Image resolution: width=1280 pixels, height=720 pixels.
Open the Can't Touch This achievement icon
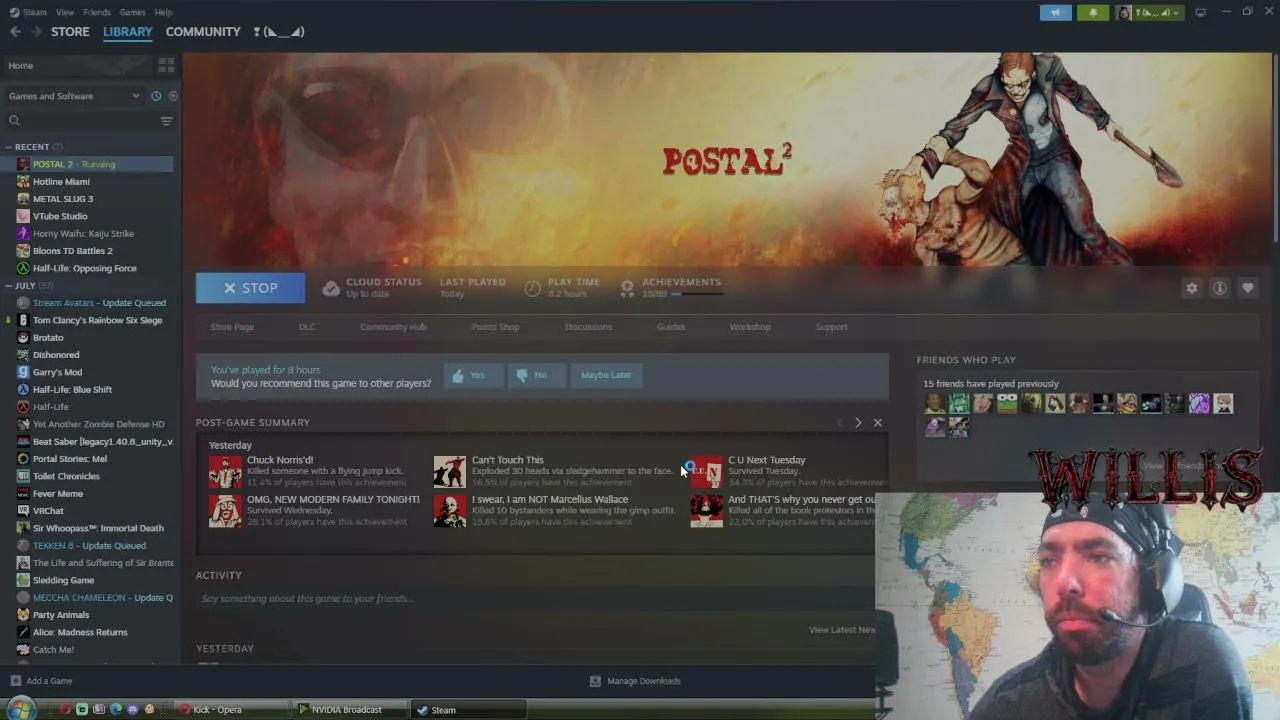(x=450, y=472)
